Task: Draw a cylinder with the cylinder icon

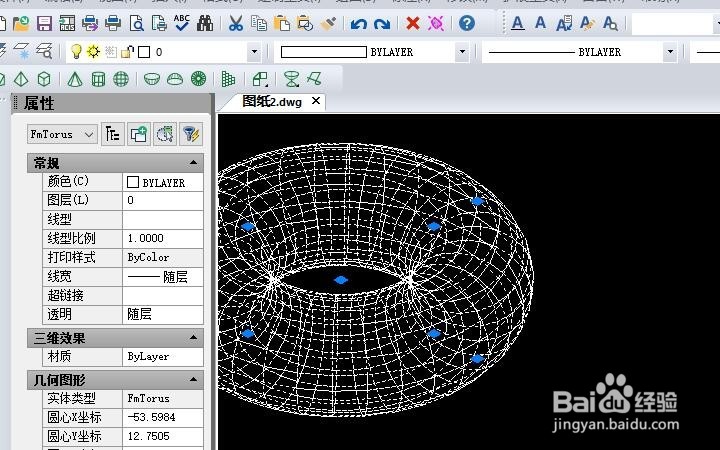Action: coord(98,79)
